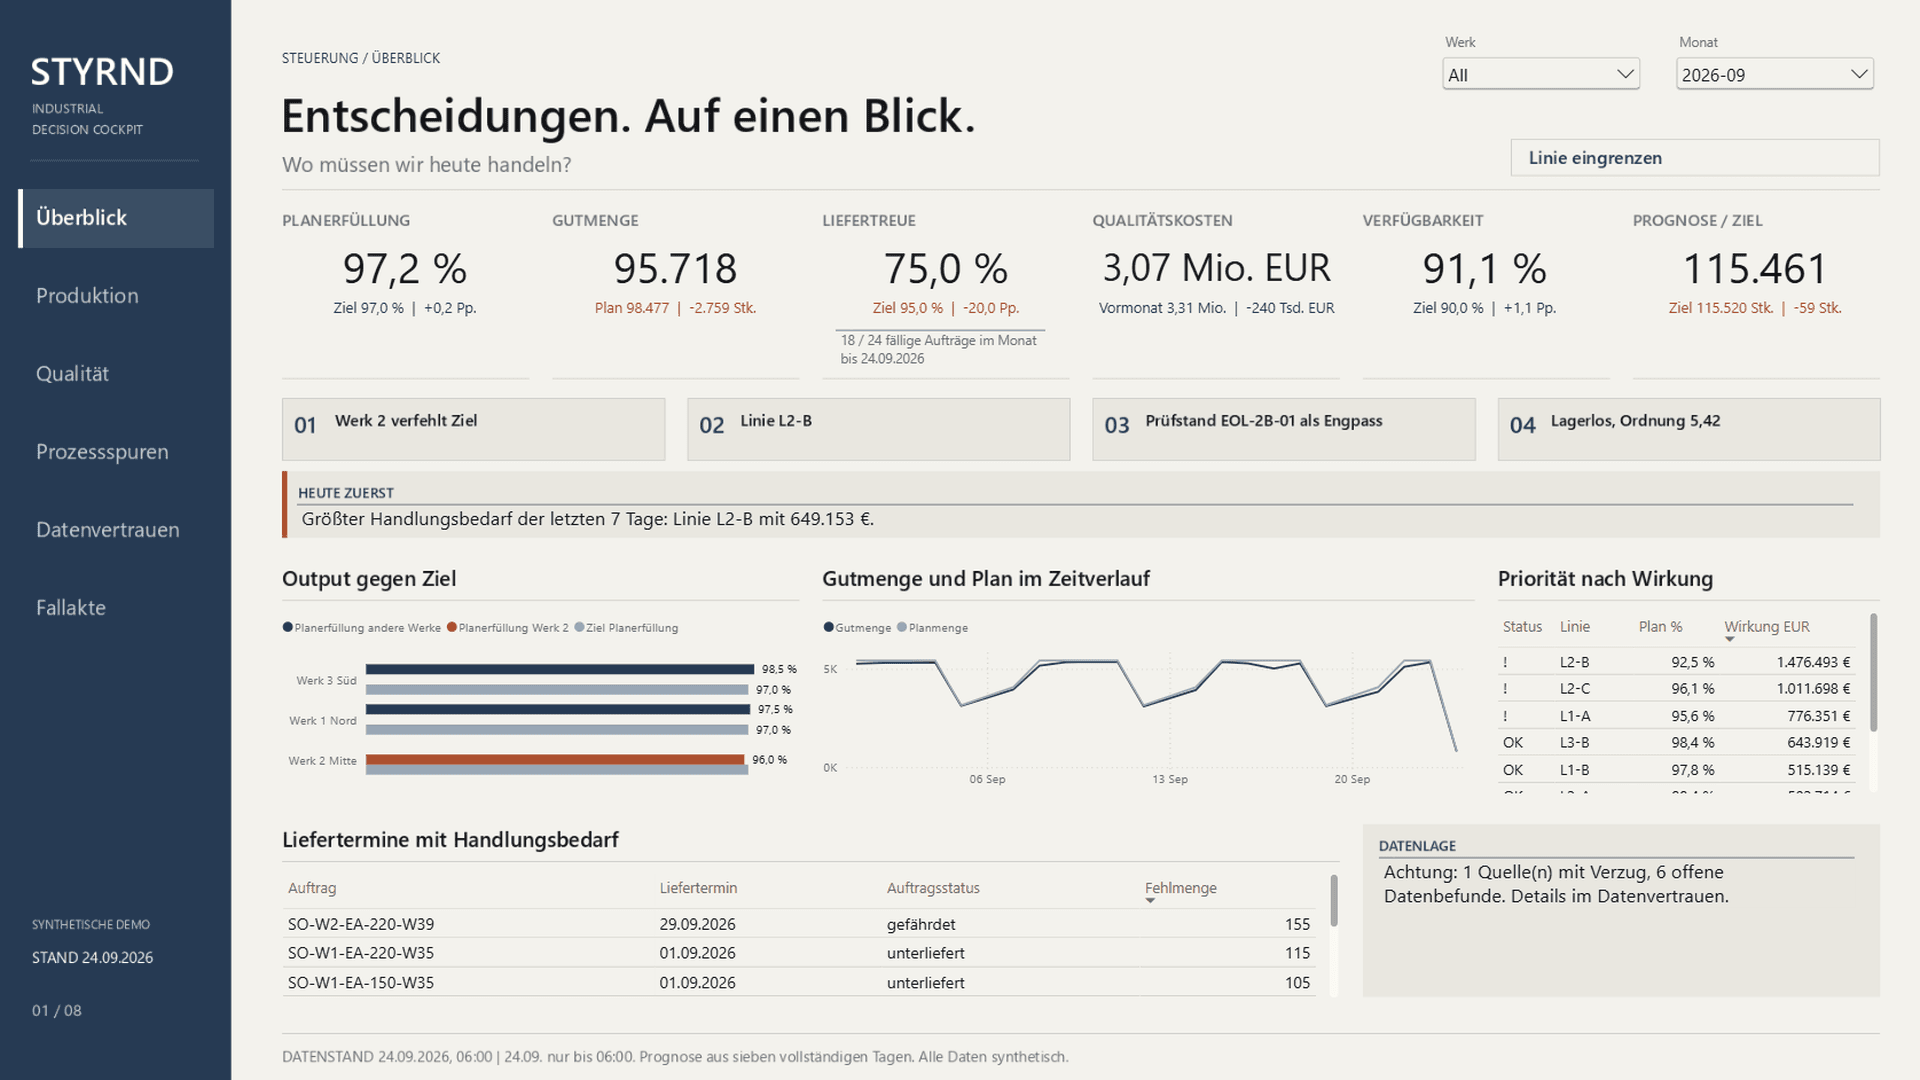Click the Qualitätskosten 3,07 Mio. EUR value
Screen dimensions: 1920x1080
(x=1216, y=268)
